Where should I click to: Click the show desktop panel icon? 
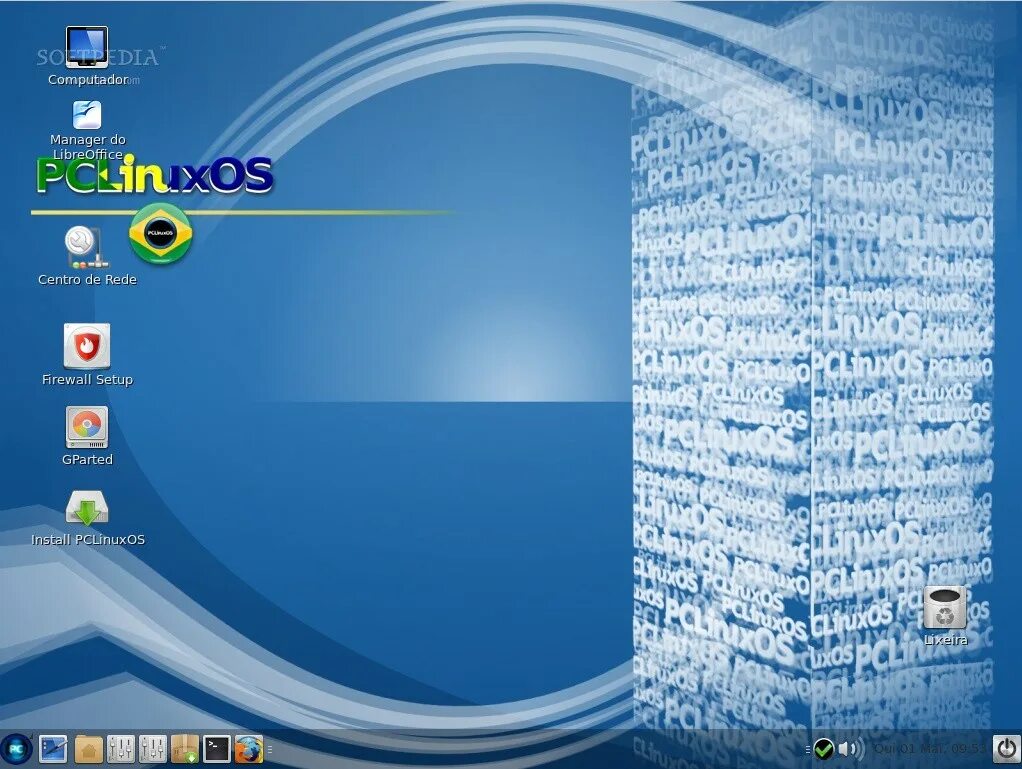tap(53, 749)
